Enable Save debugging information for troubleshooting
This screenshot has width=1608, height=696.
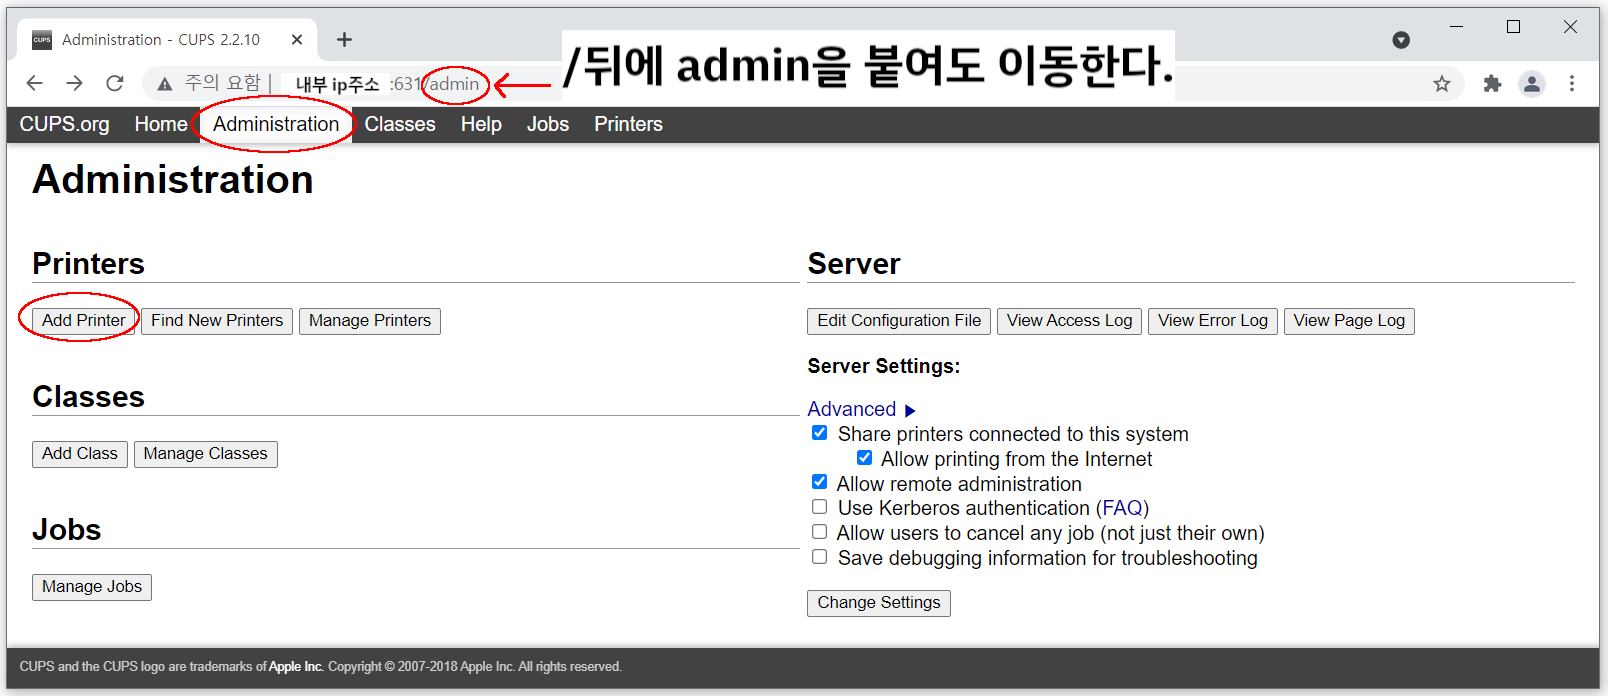[x=819, y=557]
